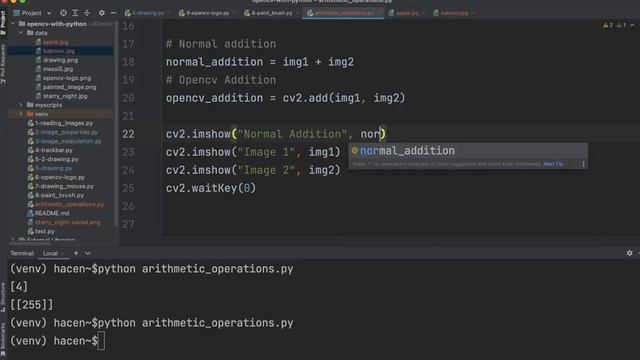Viewport: 640px width, 360px height.
Task: Select baboon.jpg in project tree
Action: (59, 51)
